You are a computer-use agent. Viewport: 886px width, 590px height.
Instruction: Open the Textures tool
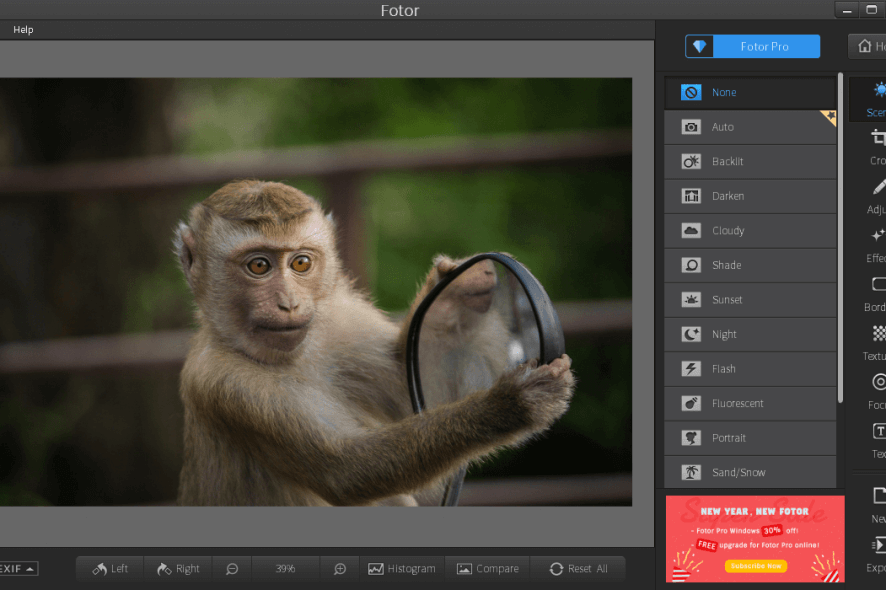pyautogui.click(x=876, y=343)
